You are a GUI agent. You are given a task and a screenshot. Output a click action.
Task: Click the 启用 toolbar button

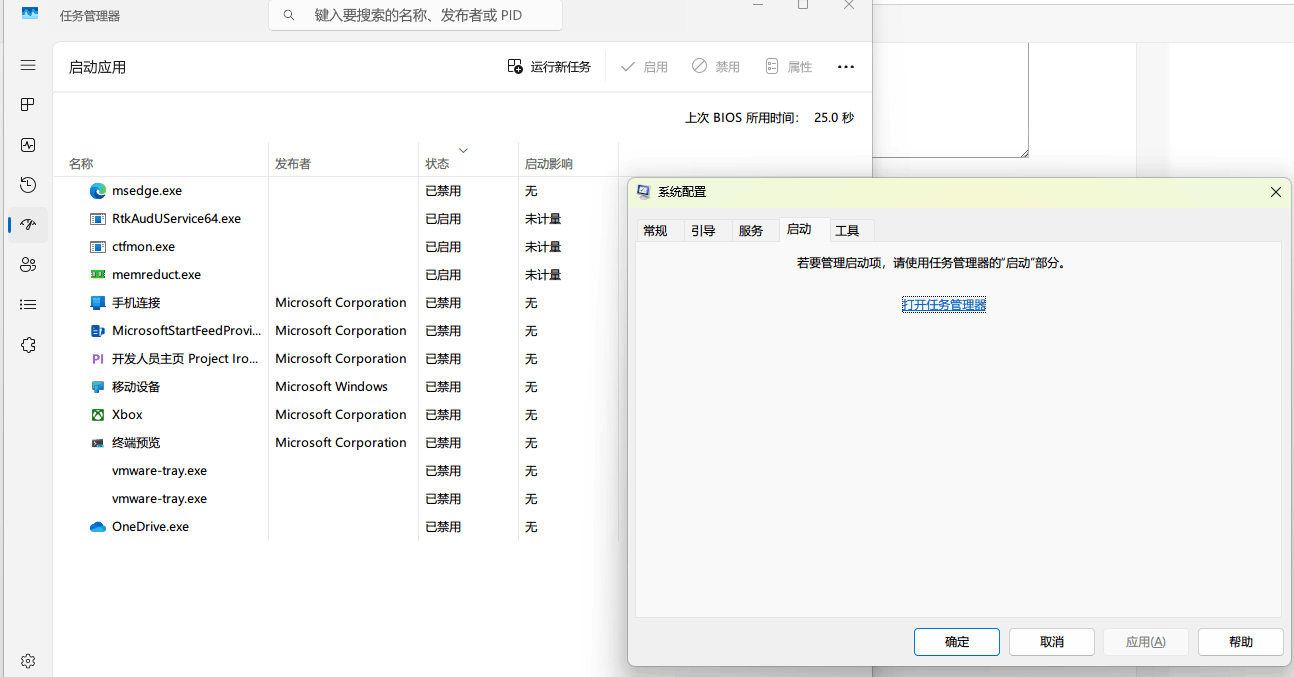pos(644,67)
